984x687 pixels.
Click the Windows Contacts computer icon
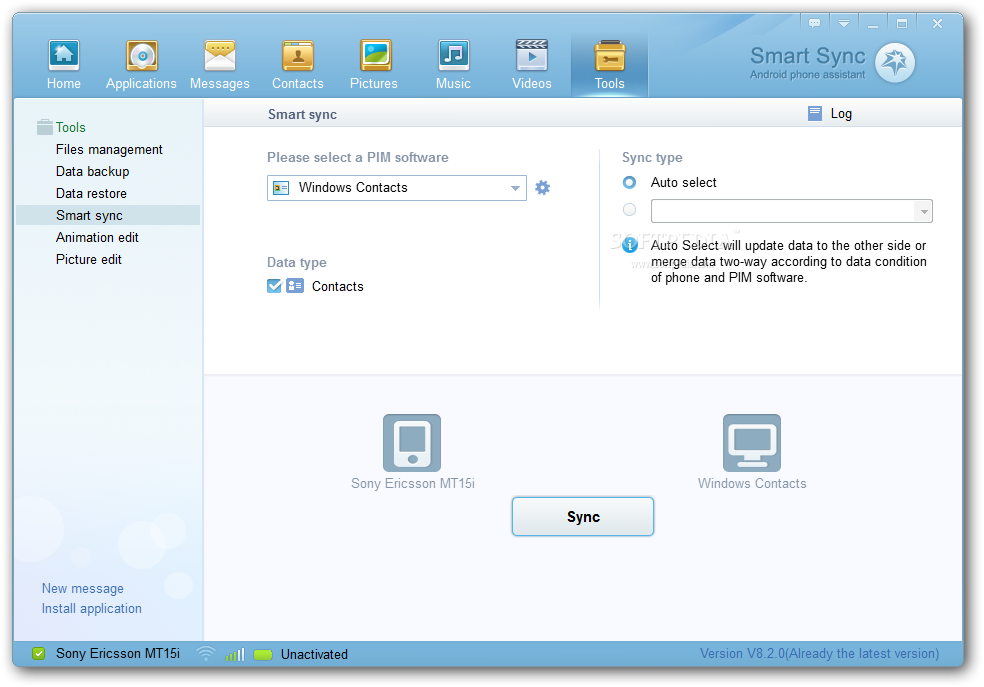pos(752,442)
